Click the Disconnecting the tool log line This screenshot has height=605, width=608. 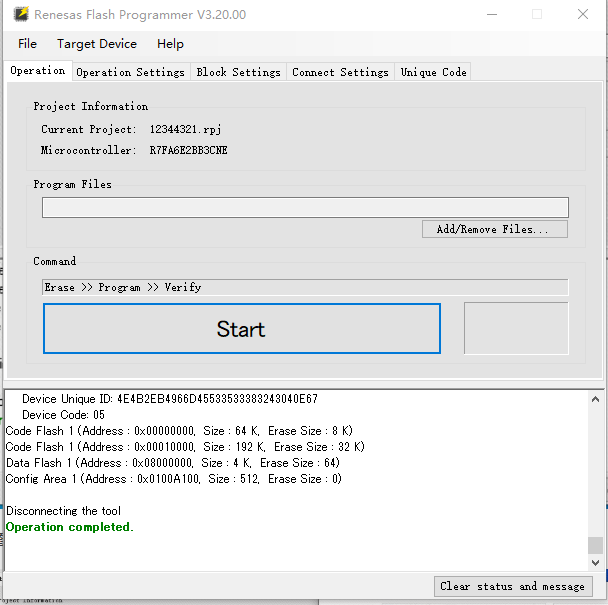[64, 511]
